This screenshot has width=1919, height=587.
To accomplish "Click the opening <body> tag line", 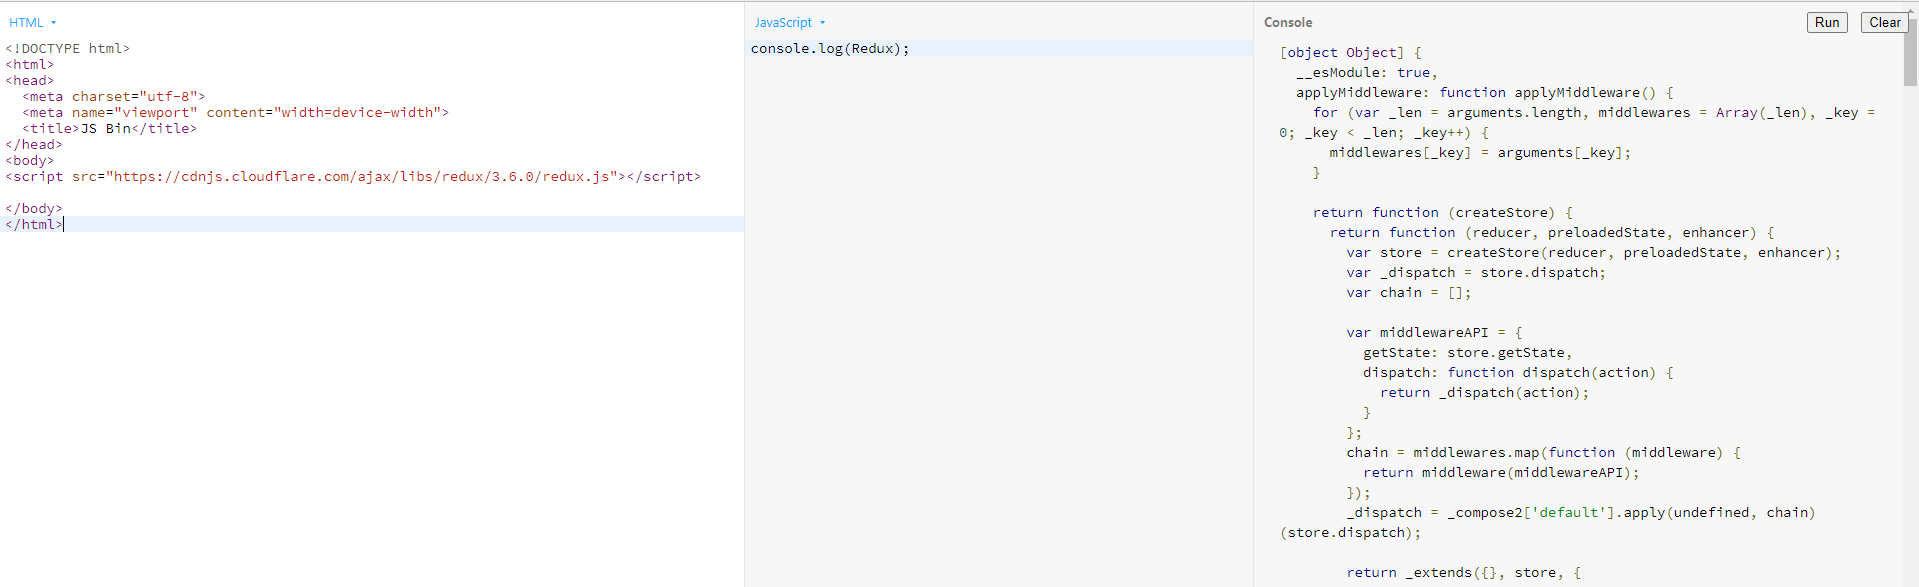I will [x=30, y=160].
